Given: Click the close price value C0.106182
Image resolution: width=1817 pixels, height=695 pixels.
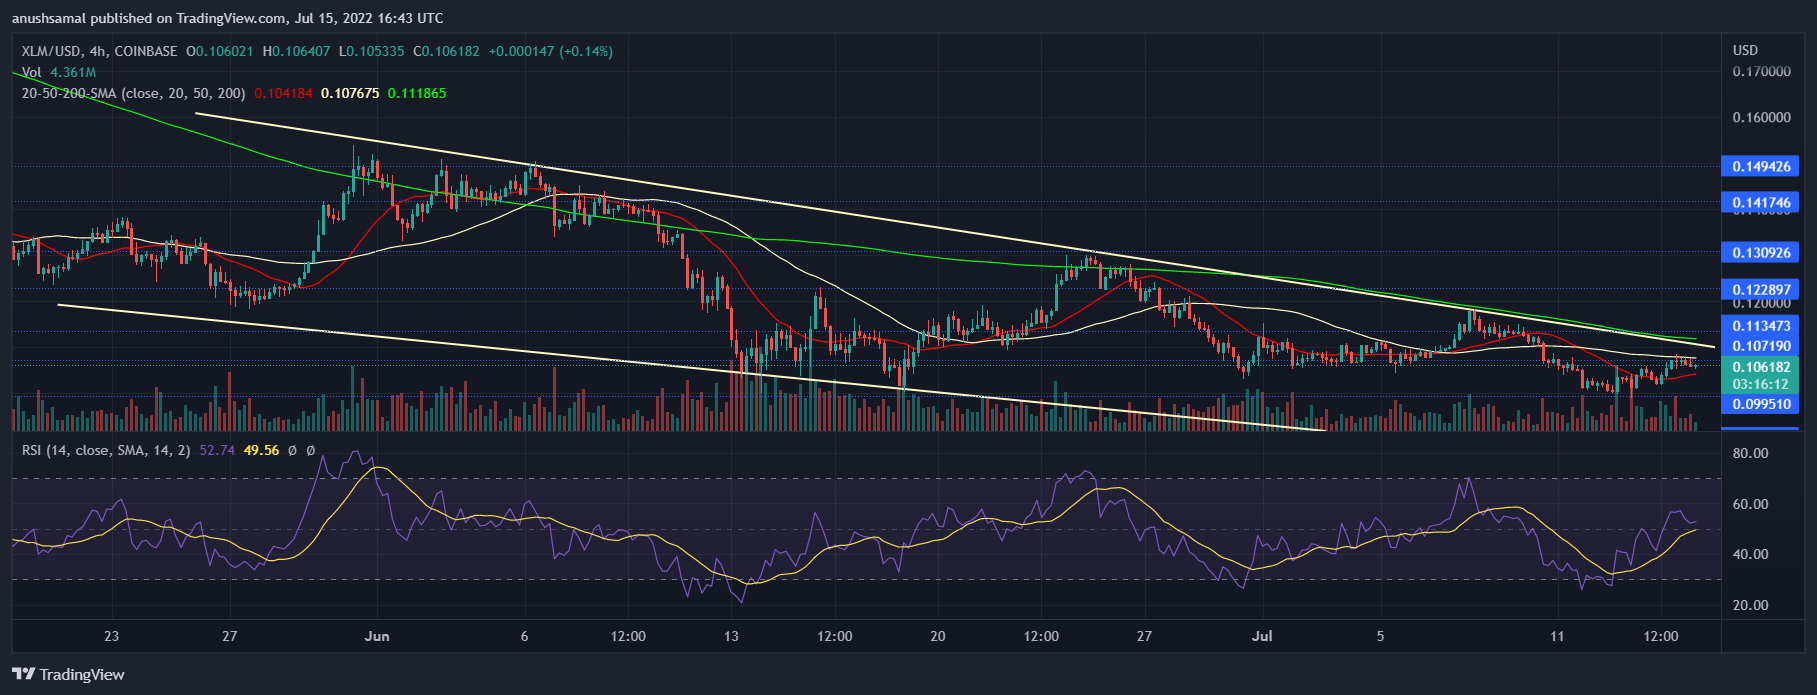Looking at the screenshot, I should [x=447, y=51].
